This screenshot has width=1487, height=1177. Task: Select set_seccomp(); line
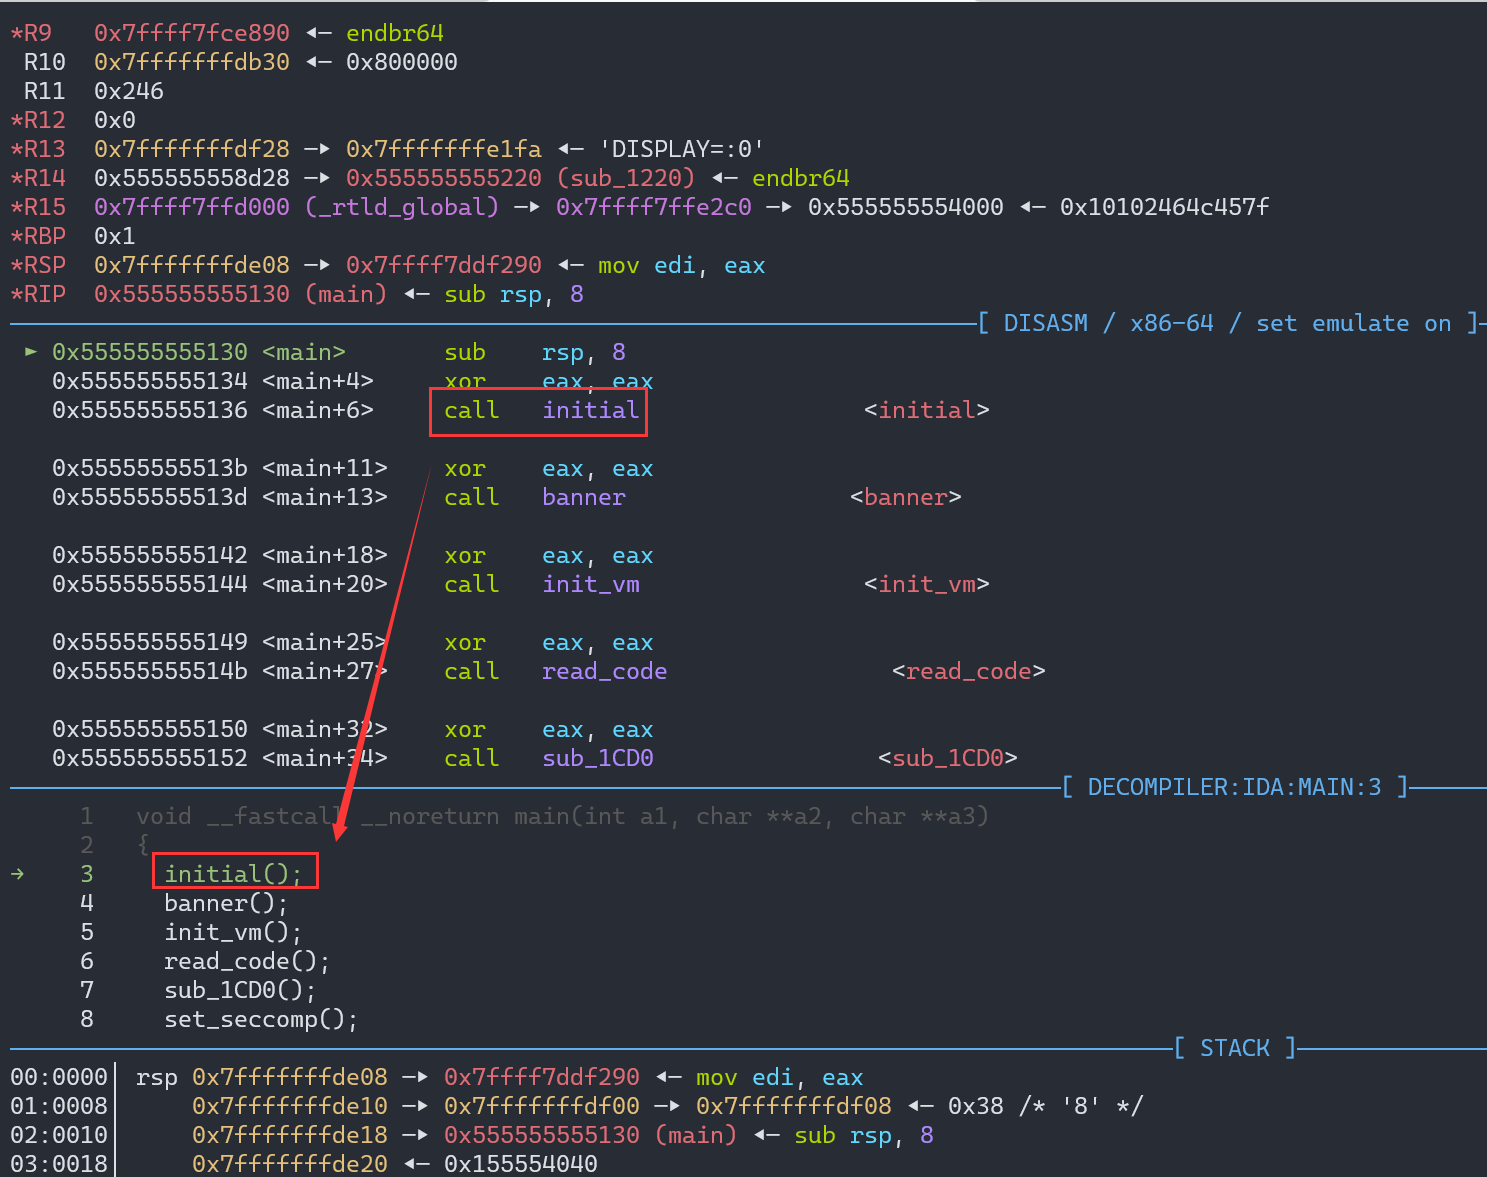[x=261, y=1019]
